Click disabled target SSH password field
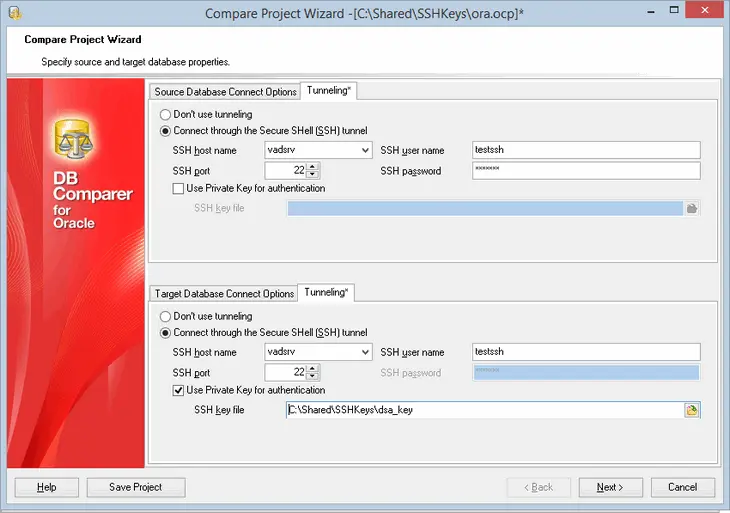730x513 pixels. (586, 372)
